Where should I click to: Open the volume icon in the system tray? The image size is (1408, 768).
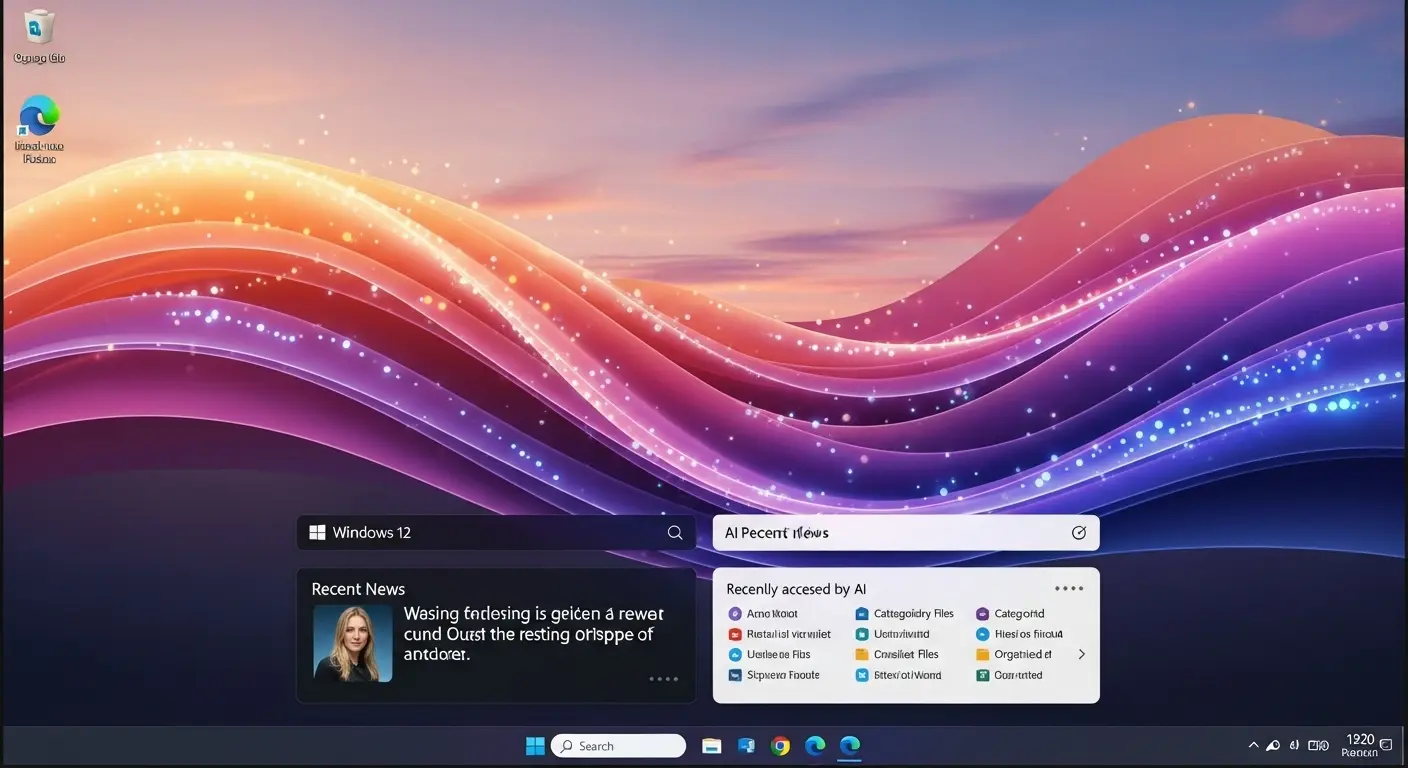1296,746
